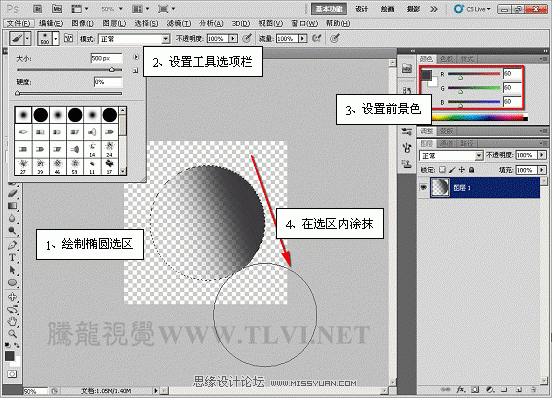Click the toolbox foreground color swatch
The width and height of the screenshot is (552, 398).
coord(10,356)
